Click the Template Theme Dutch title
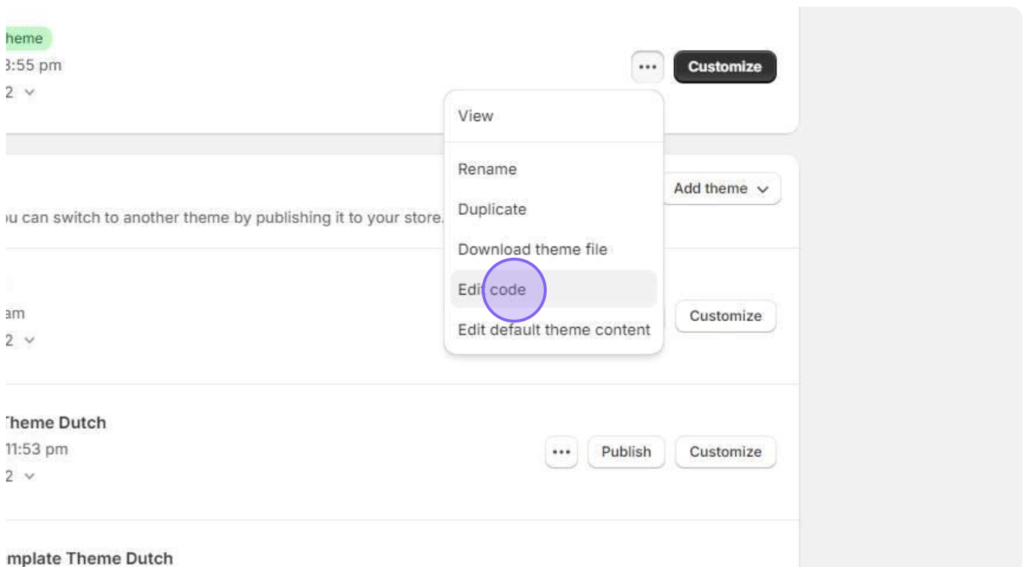The image size is (1024, 567). tap(89, 559)
